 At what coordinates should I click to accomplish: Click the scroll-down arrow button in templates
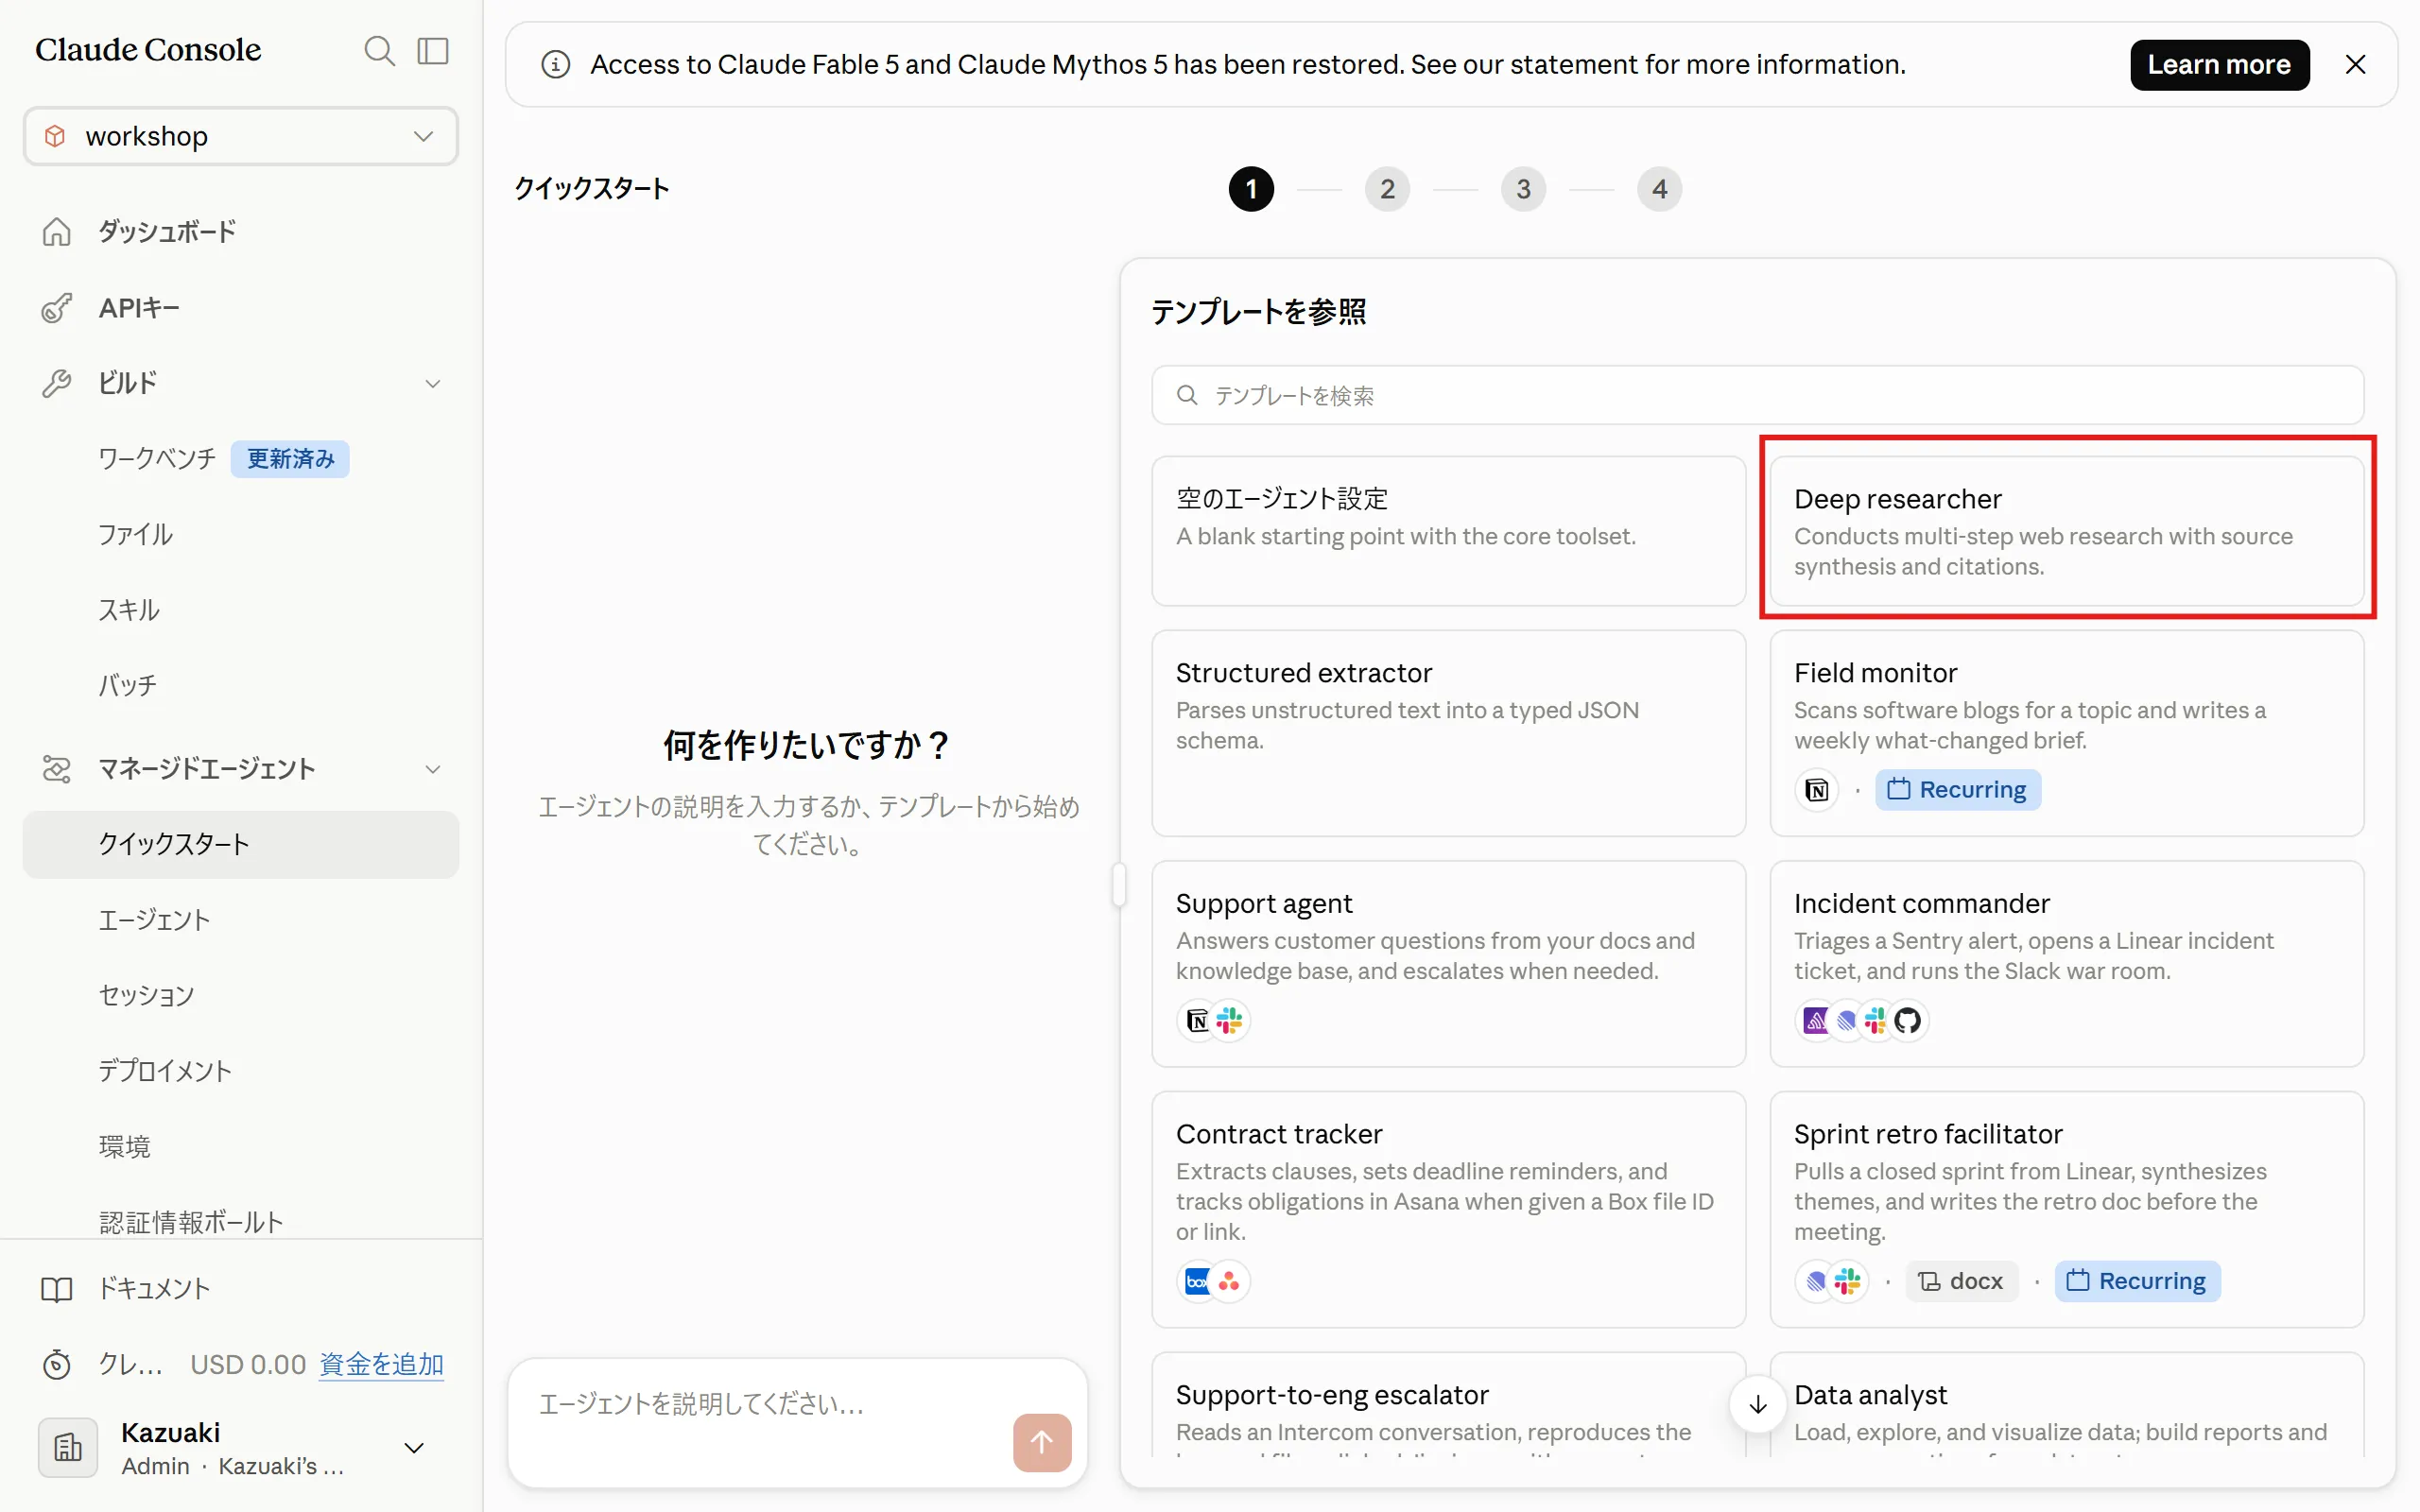[x=1758, y=1404]
